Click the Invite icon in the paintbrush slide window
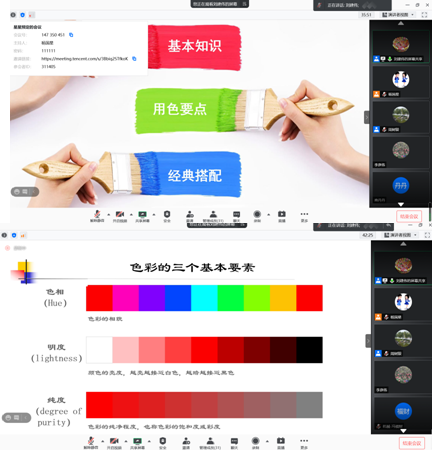 (x=190, y=216)
